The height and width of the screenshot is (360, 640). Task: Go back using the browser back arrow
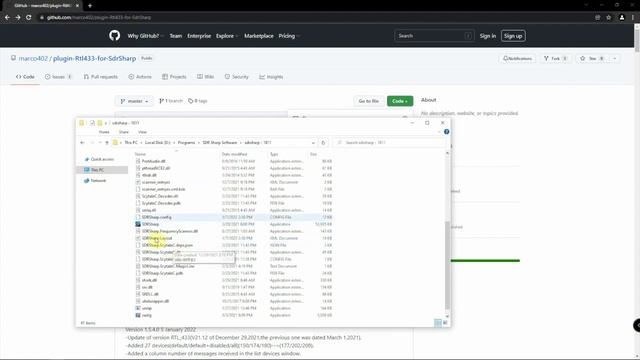[7, 18]
